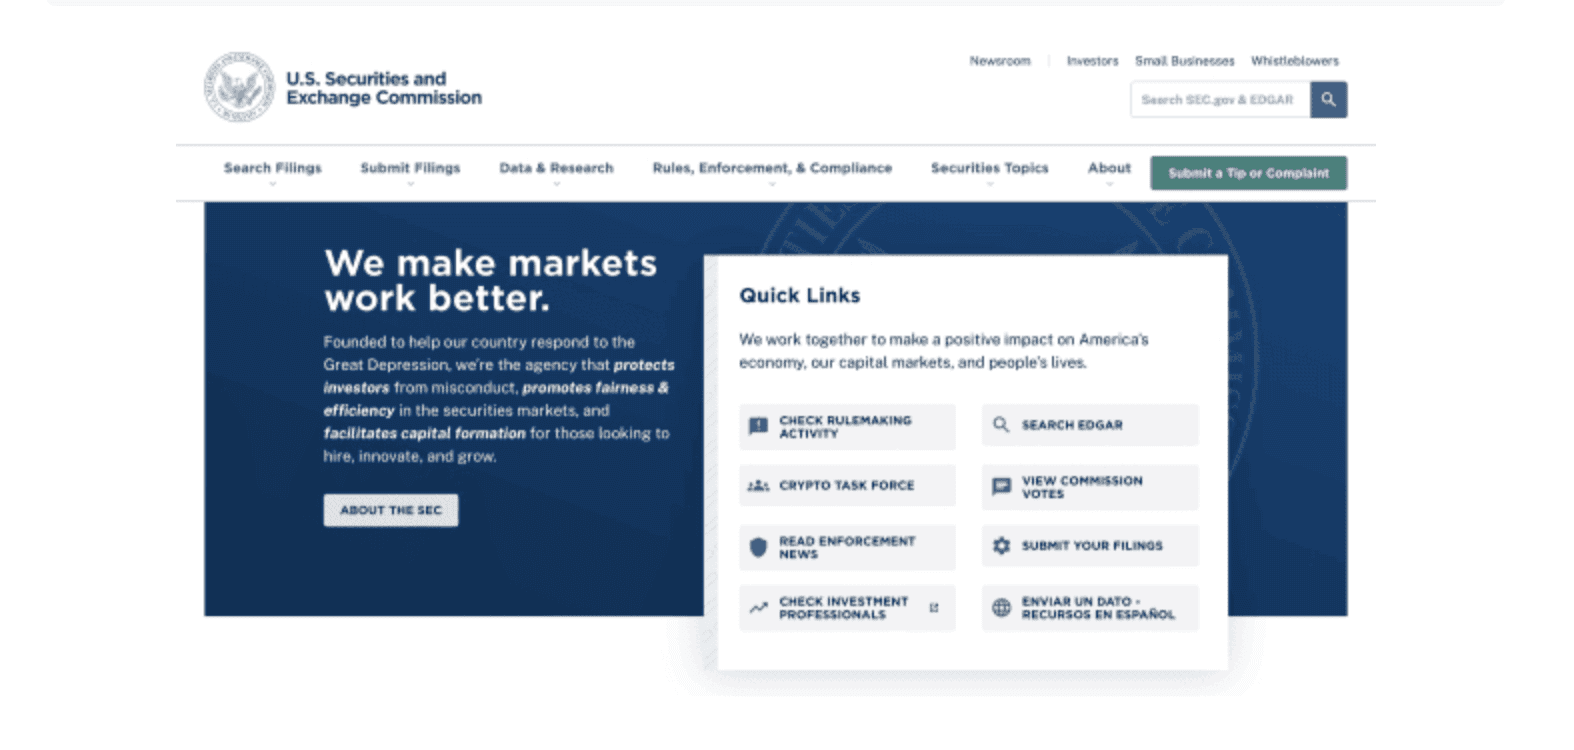The width and height of the screenshot is (1574, 750).
Task: Open the Small Businesses link
Action: click(1184, 61)
